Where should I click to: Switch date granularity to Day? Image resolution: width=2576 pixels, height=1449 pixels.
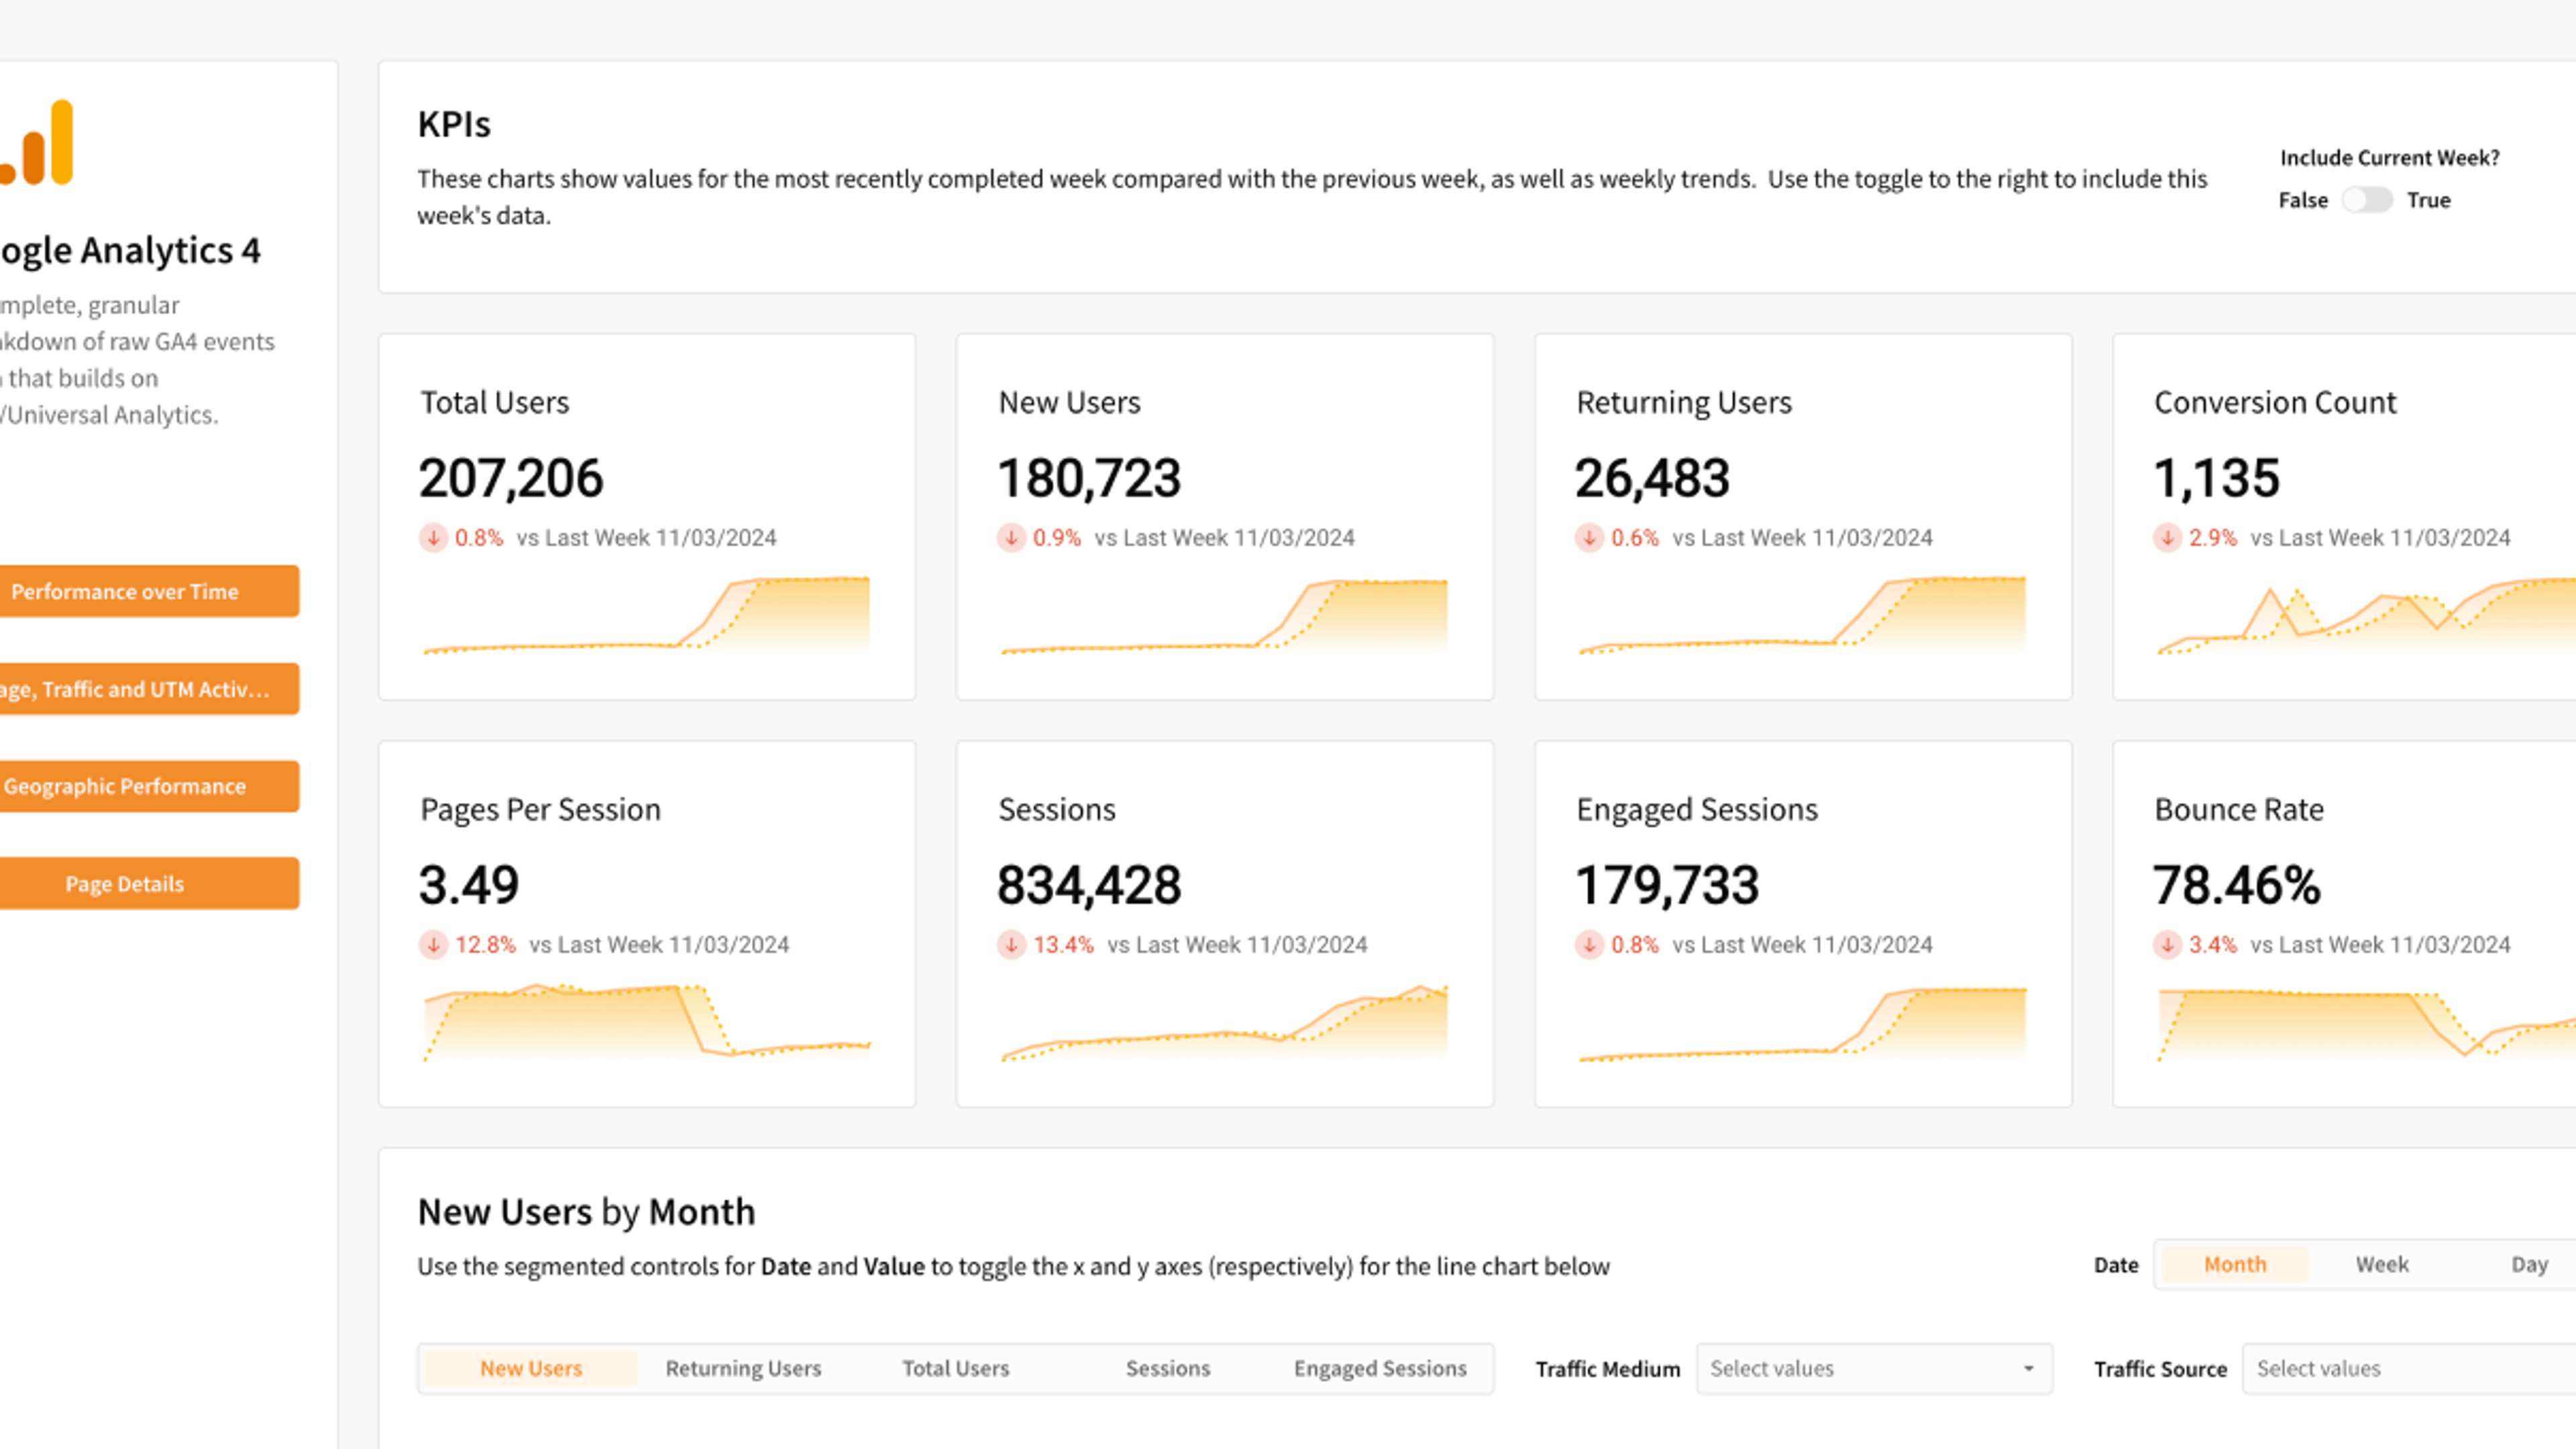click(2529, 1265)
